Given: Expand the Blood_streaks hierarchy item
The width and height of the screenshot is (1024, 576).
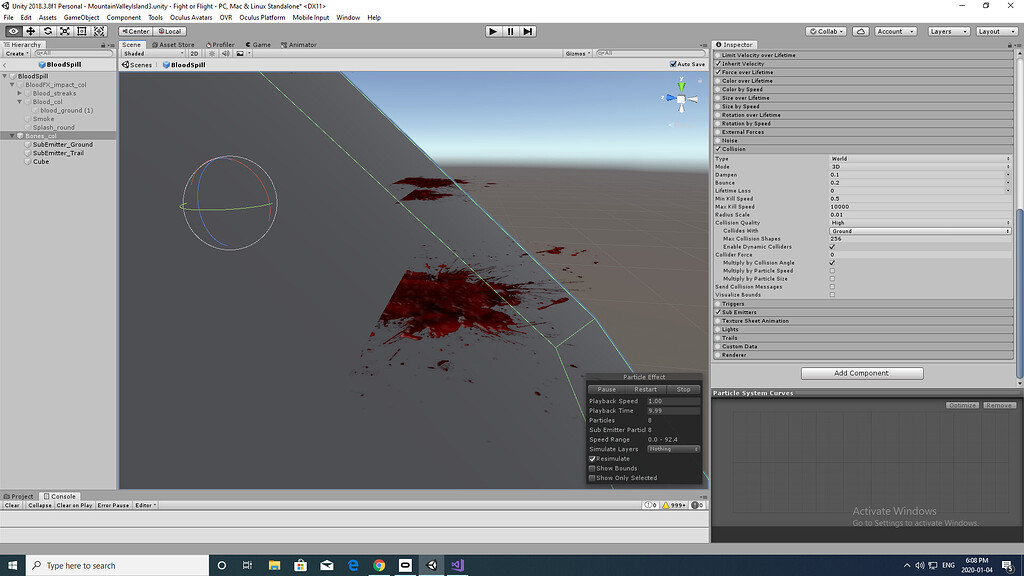Looking at the screenshot, I should pyautogui.click(x=18, y=93).
